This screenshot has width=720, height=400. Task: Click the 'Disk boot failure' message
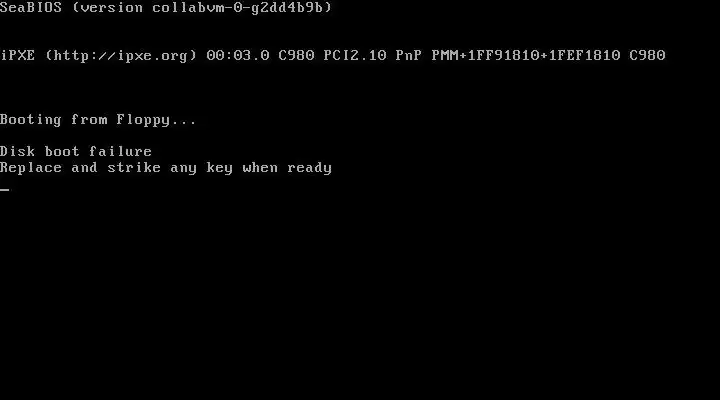76,152
